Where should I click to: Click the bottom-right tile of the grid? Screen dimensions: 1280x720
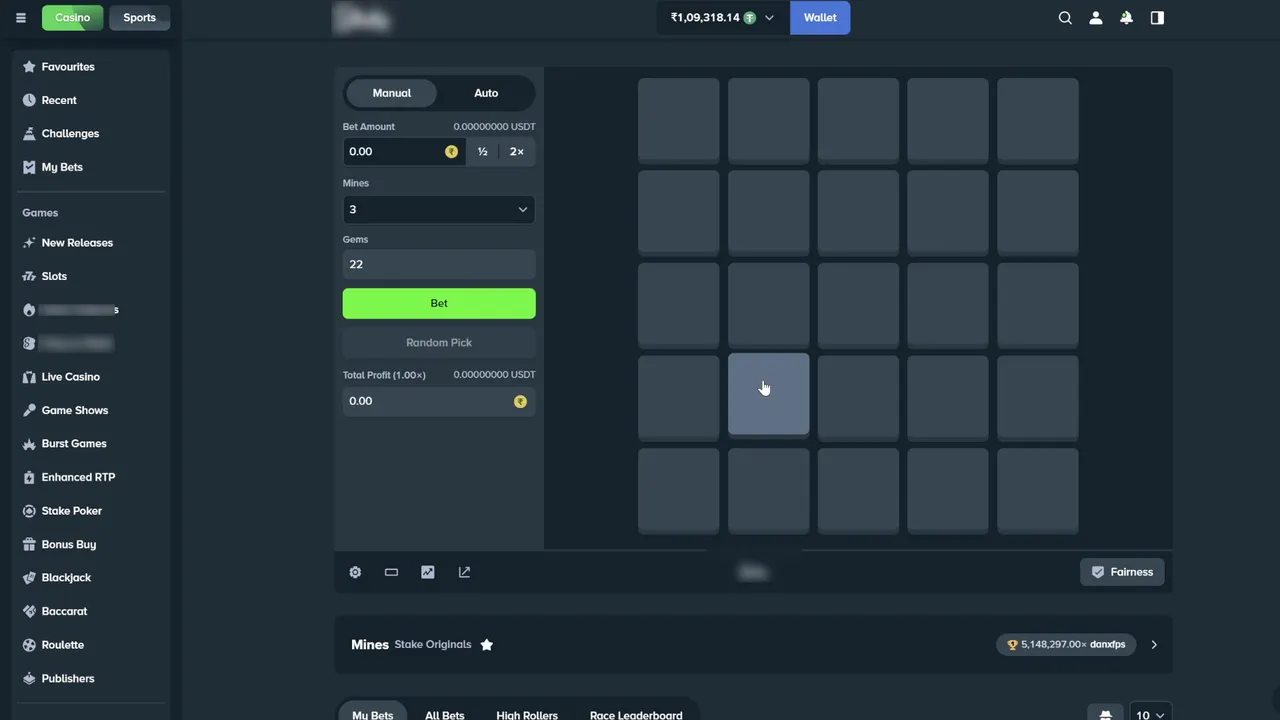[x=1038, y=490]
